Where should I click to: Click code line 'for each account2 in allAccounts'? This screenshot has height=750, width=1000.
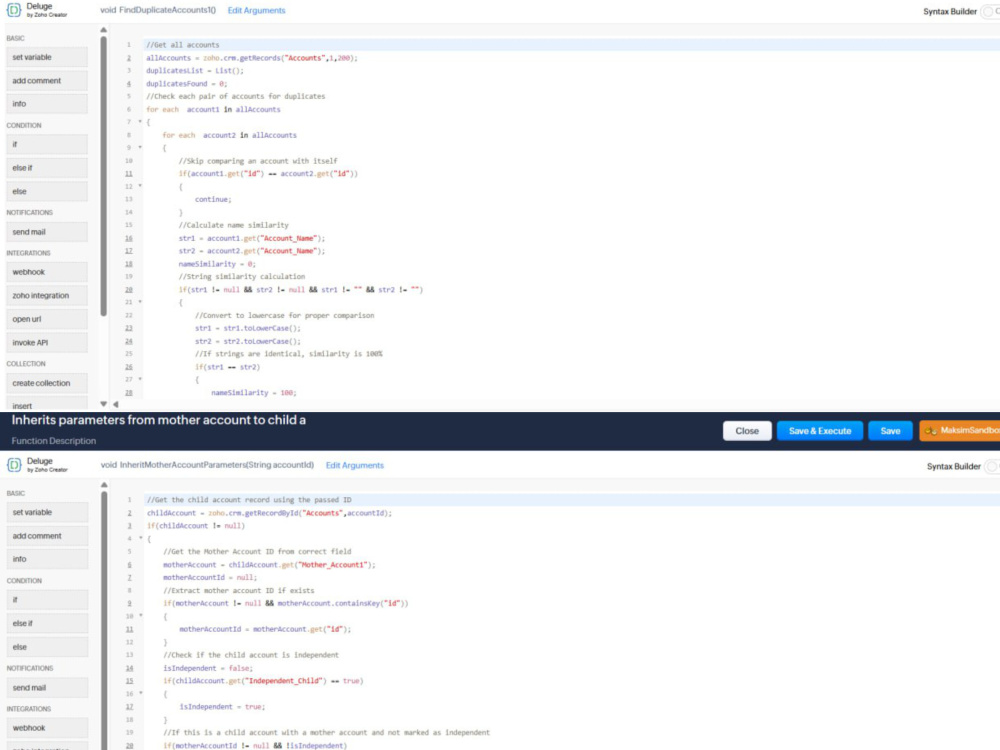click(x=230, y=135)
